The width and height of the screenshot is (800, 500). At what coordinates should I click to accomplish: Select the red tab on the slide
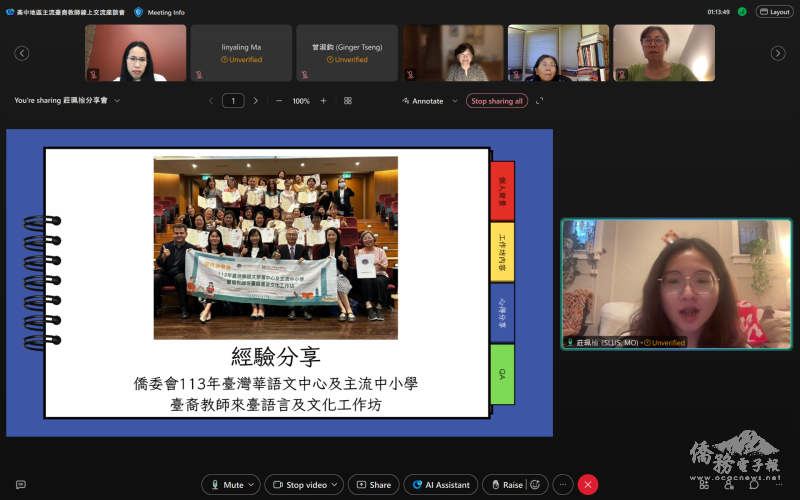(x=503, y=191)
